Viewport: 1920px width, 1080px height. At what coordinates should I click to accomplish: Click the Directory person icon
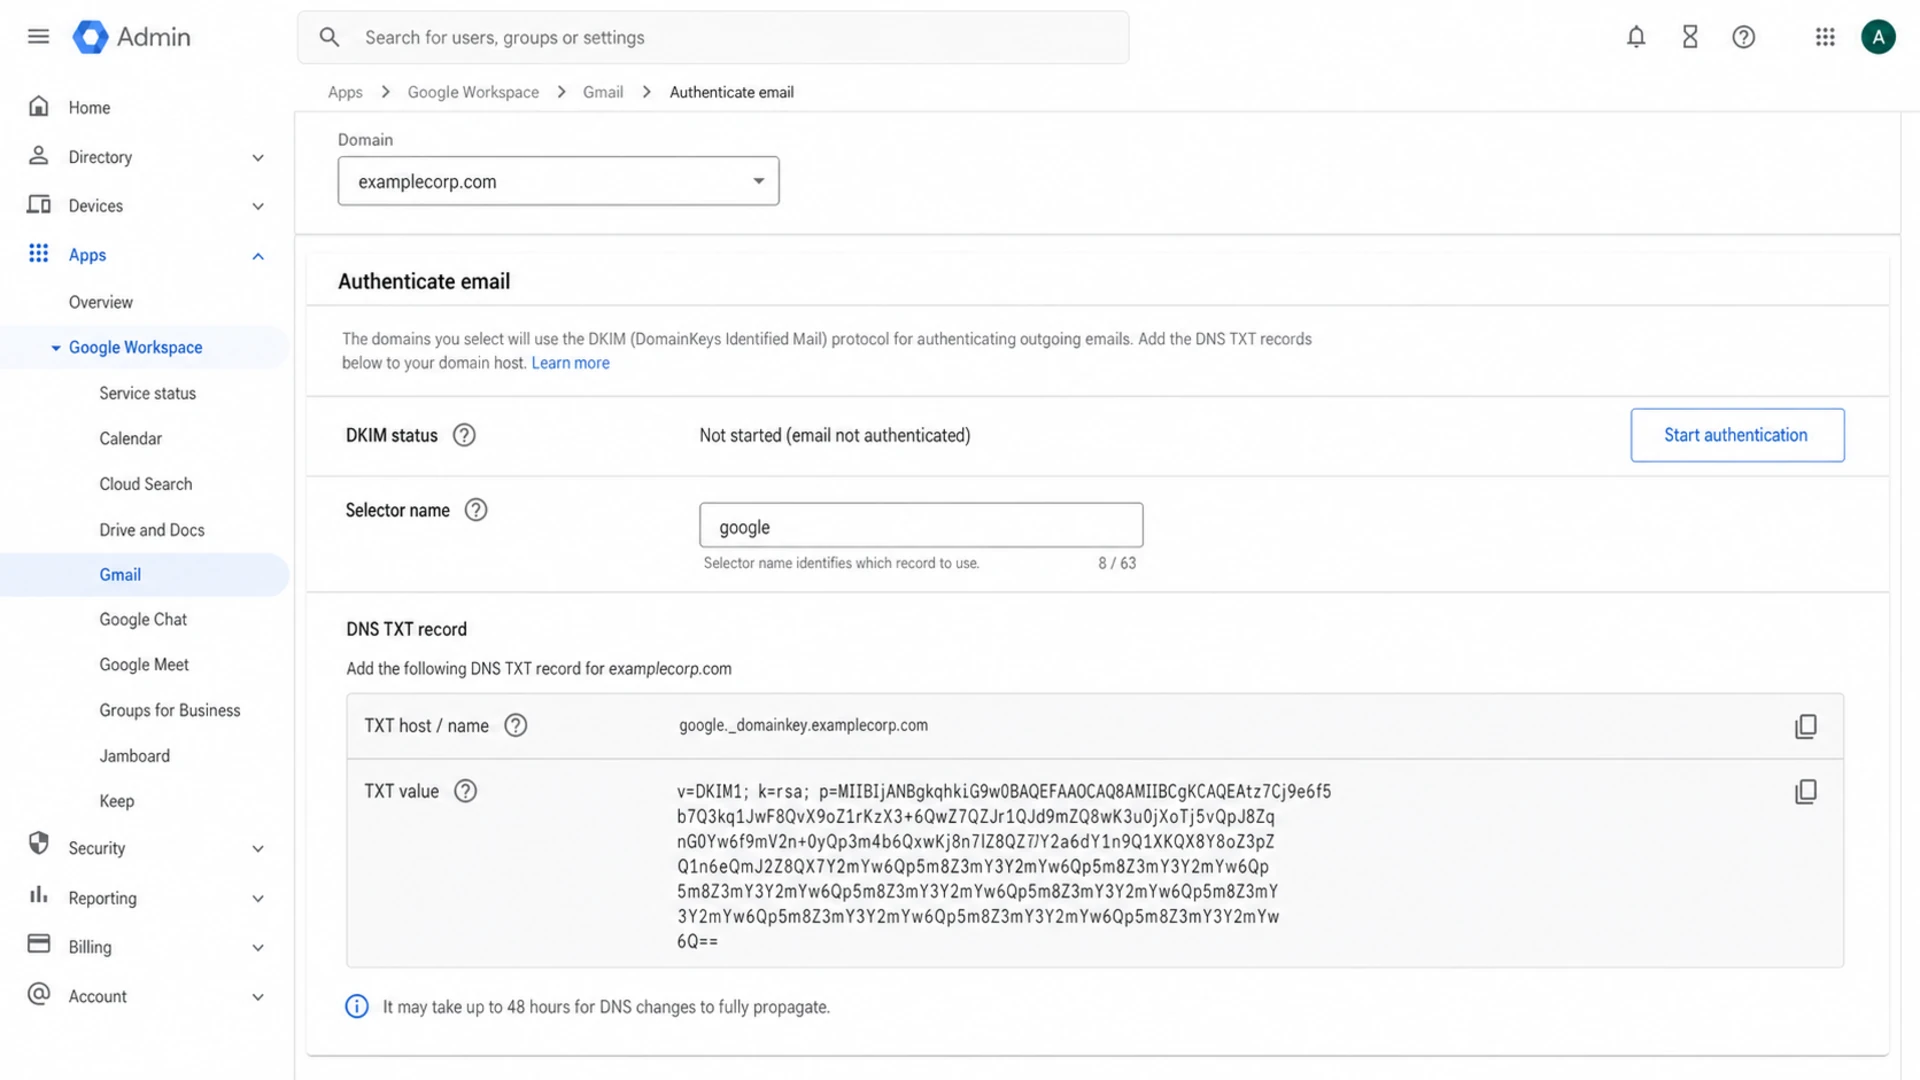tap(39, 155)
